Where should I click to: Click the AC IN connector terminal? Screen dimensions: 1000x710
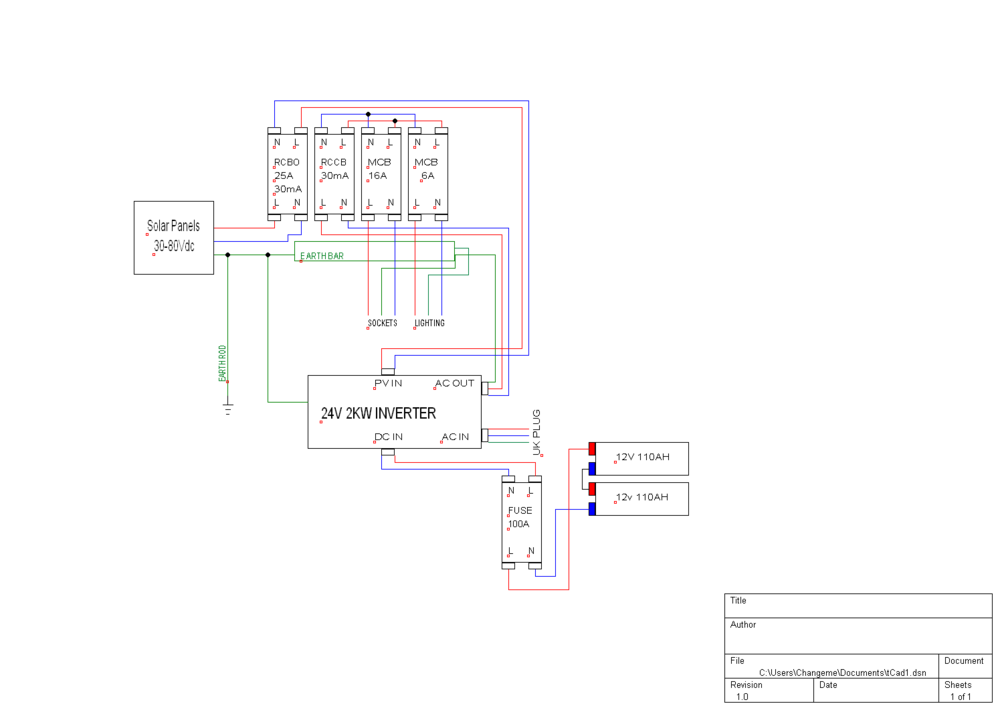coord(485,436)
